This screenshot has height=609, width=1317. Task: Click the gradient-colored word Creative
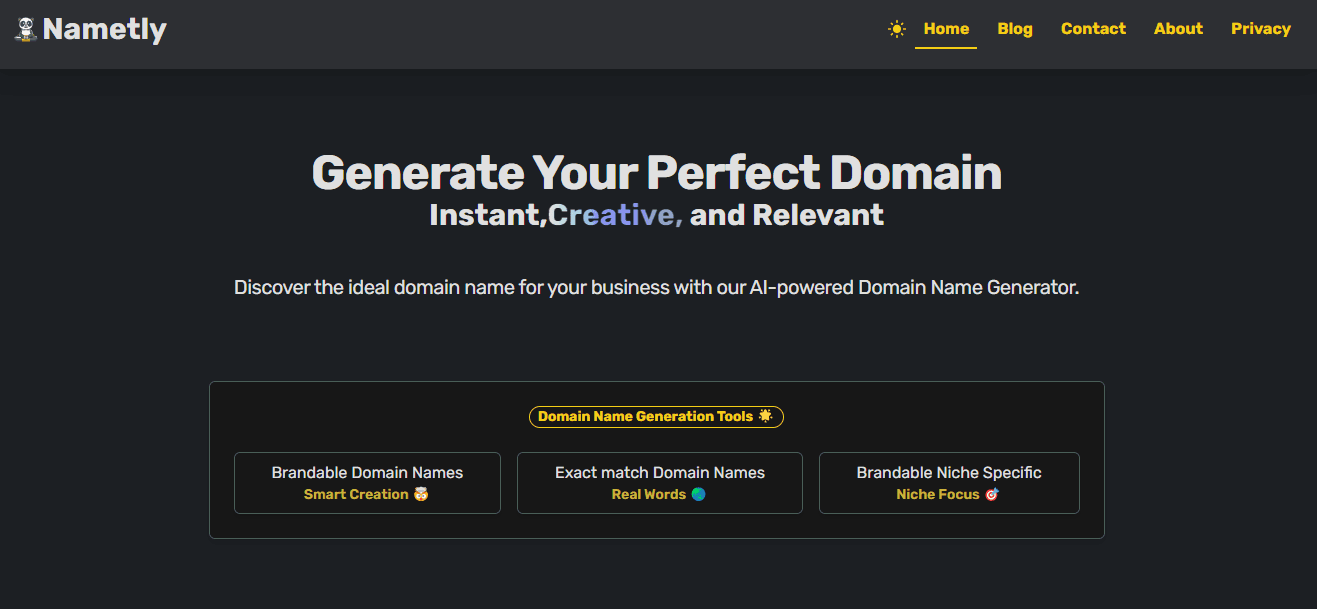[615, 215]
